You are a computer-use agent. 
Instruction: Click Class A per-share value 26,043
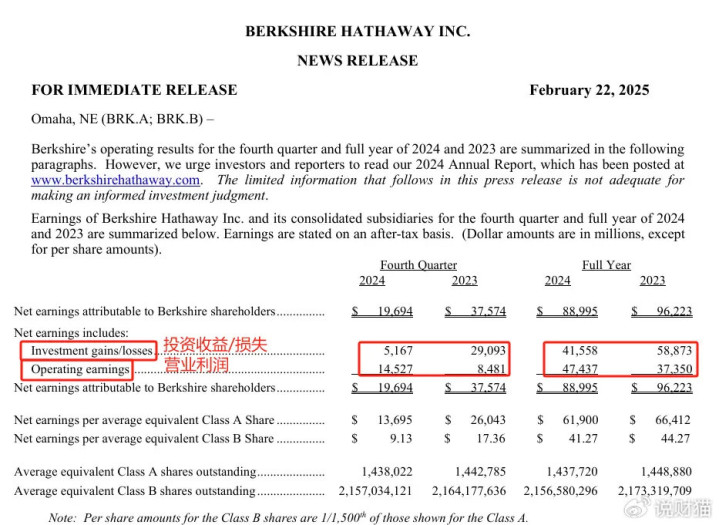488,420
